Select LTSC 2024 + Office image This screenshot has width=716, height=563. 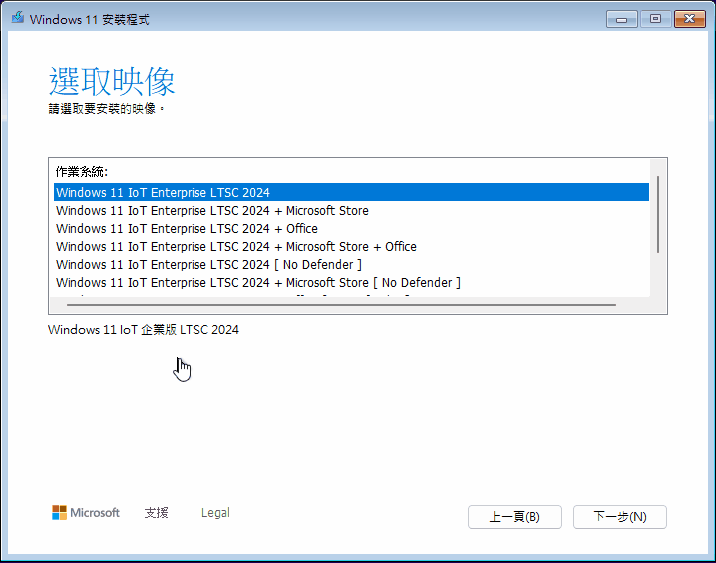point(351,228)
